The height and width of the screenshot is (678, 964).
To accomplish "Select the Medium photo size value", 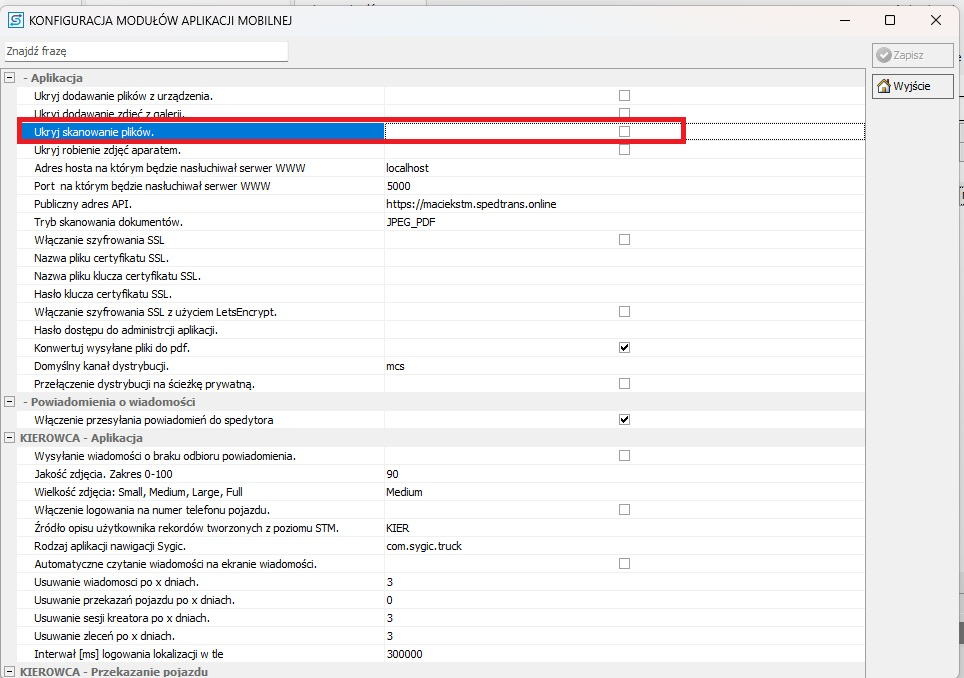I will coord(404,492).
